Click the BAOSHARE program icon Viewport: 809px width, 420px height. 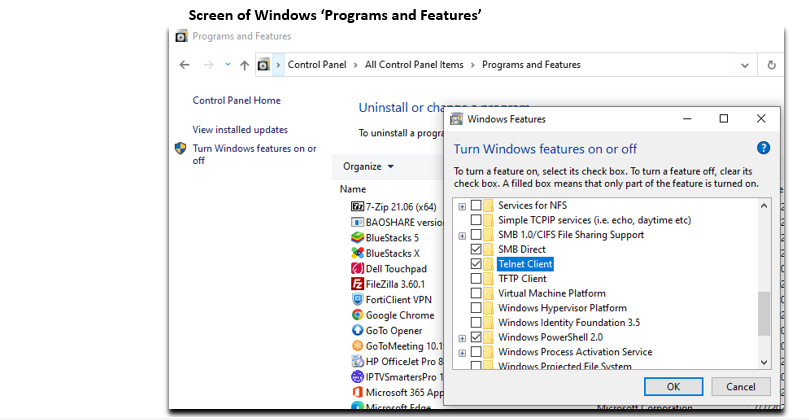coord(357,222)
